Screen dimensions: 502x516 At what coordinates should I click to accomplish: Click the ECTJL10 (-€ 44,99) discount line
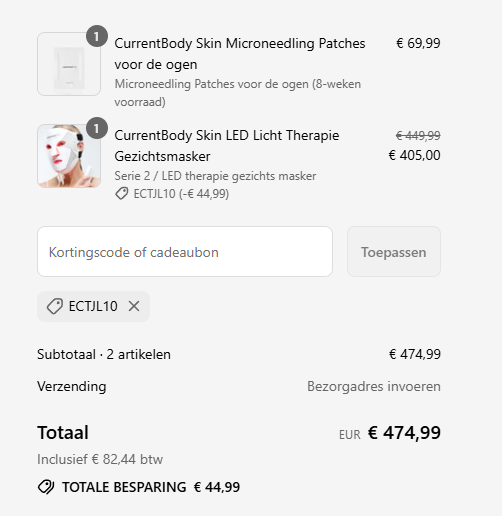coord(172,194)
